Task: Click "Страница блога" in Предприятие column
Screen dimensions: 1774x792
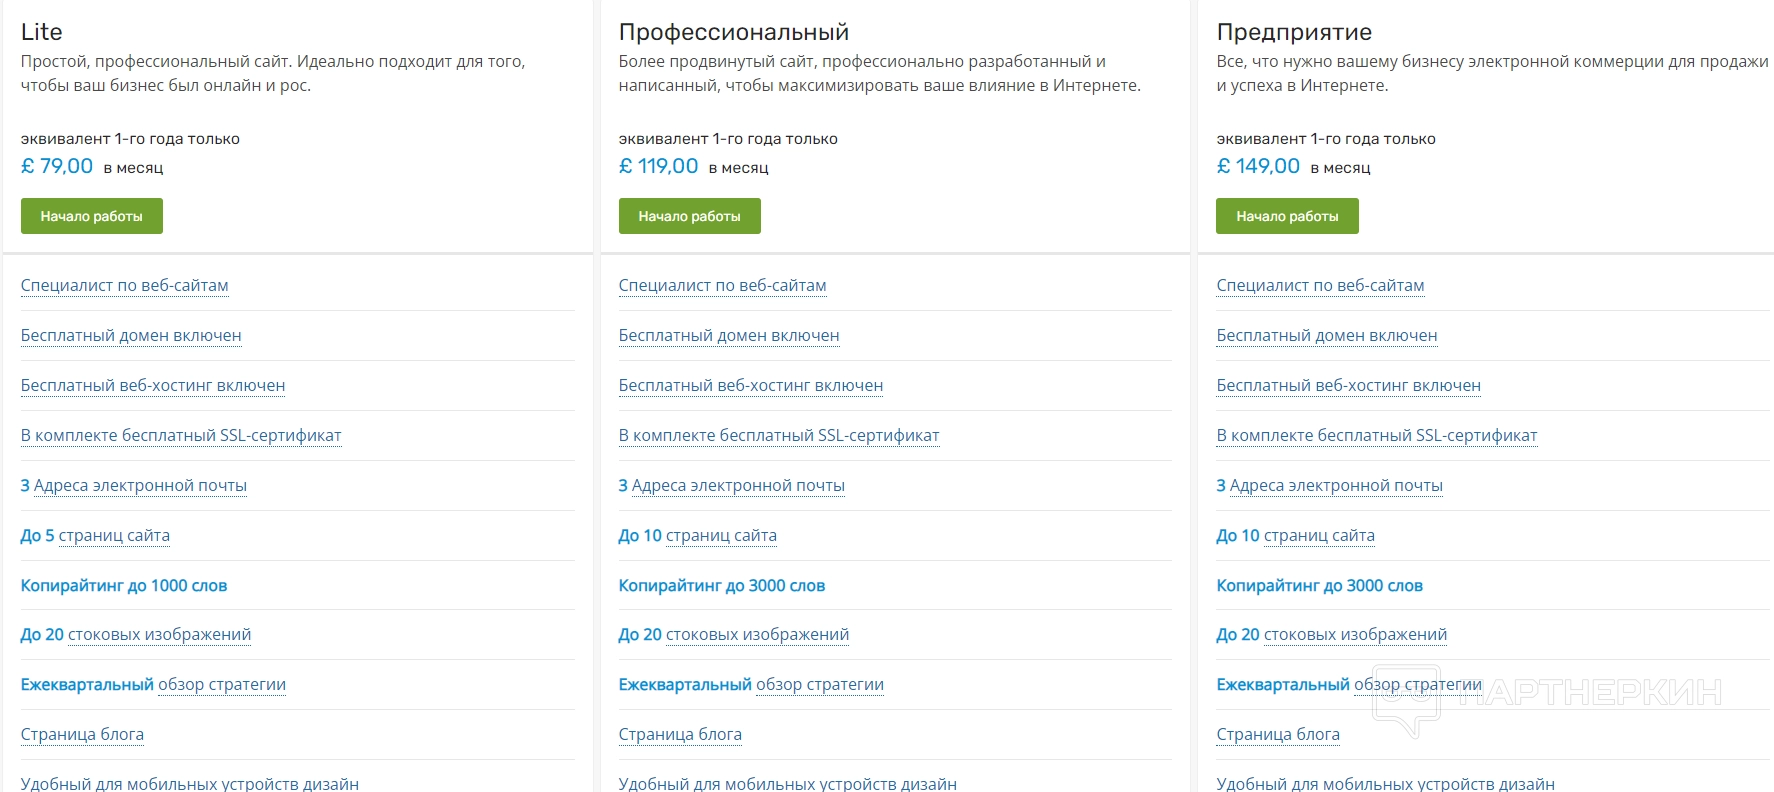Action: [1277, 734]
